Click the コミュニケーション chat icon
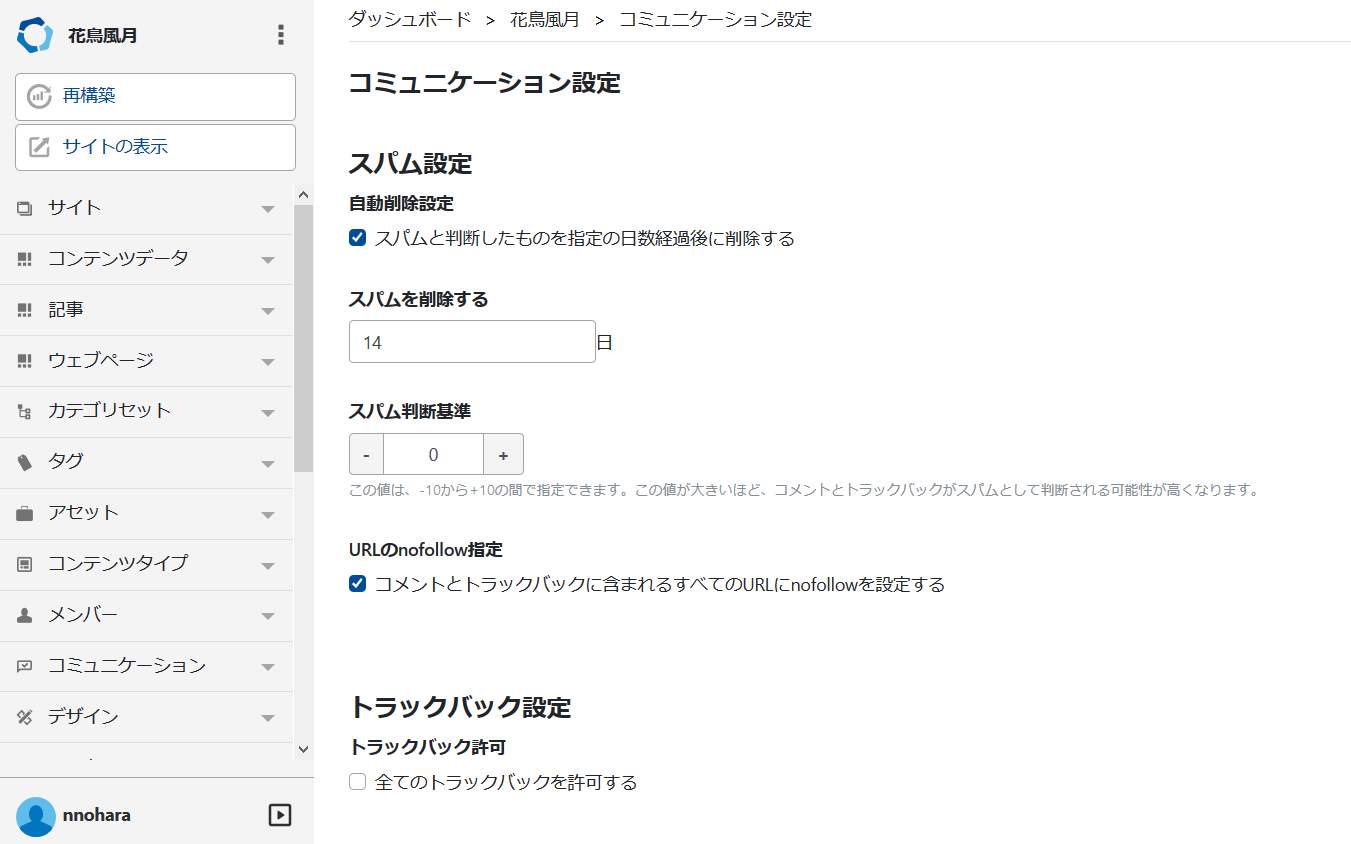Viewport: 1351px width, 844px height. (25, 666)
